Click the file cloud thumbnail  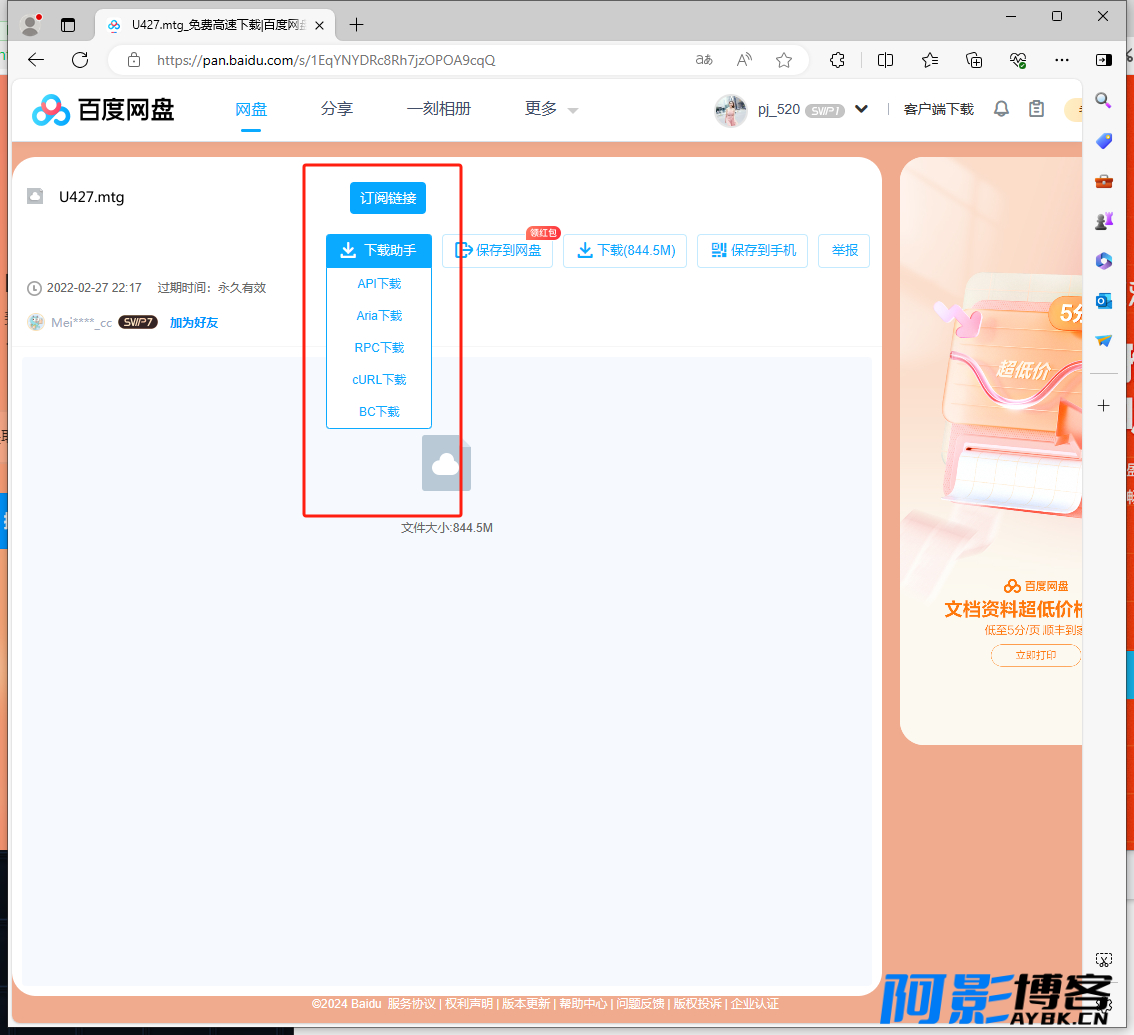click(x=447, y=463)
